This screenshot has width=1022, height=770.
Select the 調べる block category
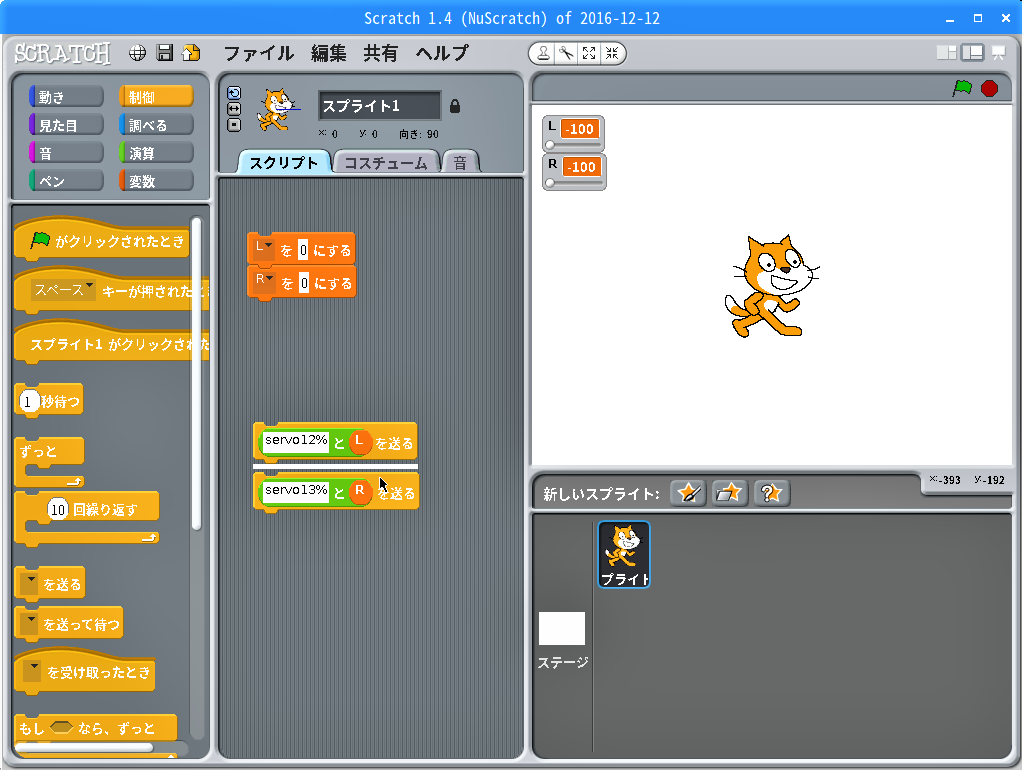pos(156,125)
